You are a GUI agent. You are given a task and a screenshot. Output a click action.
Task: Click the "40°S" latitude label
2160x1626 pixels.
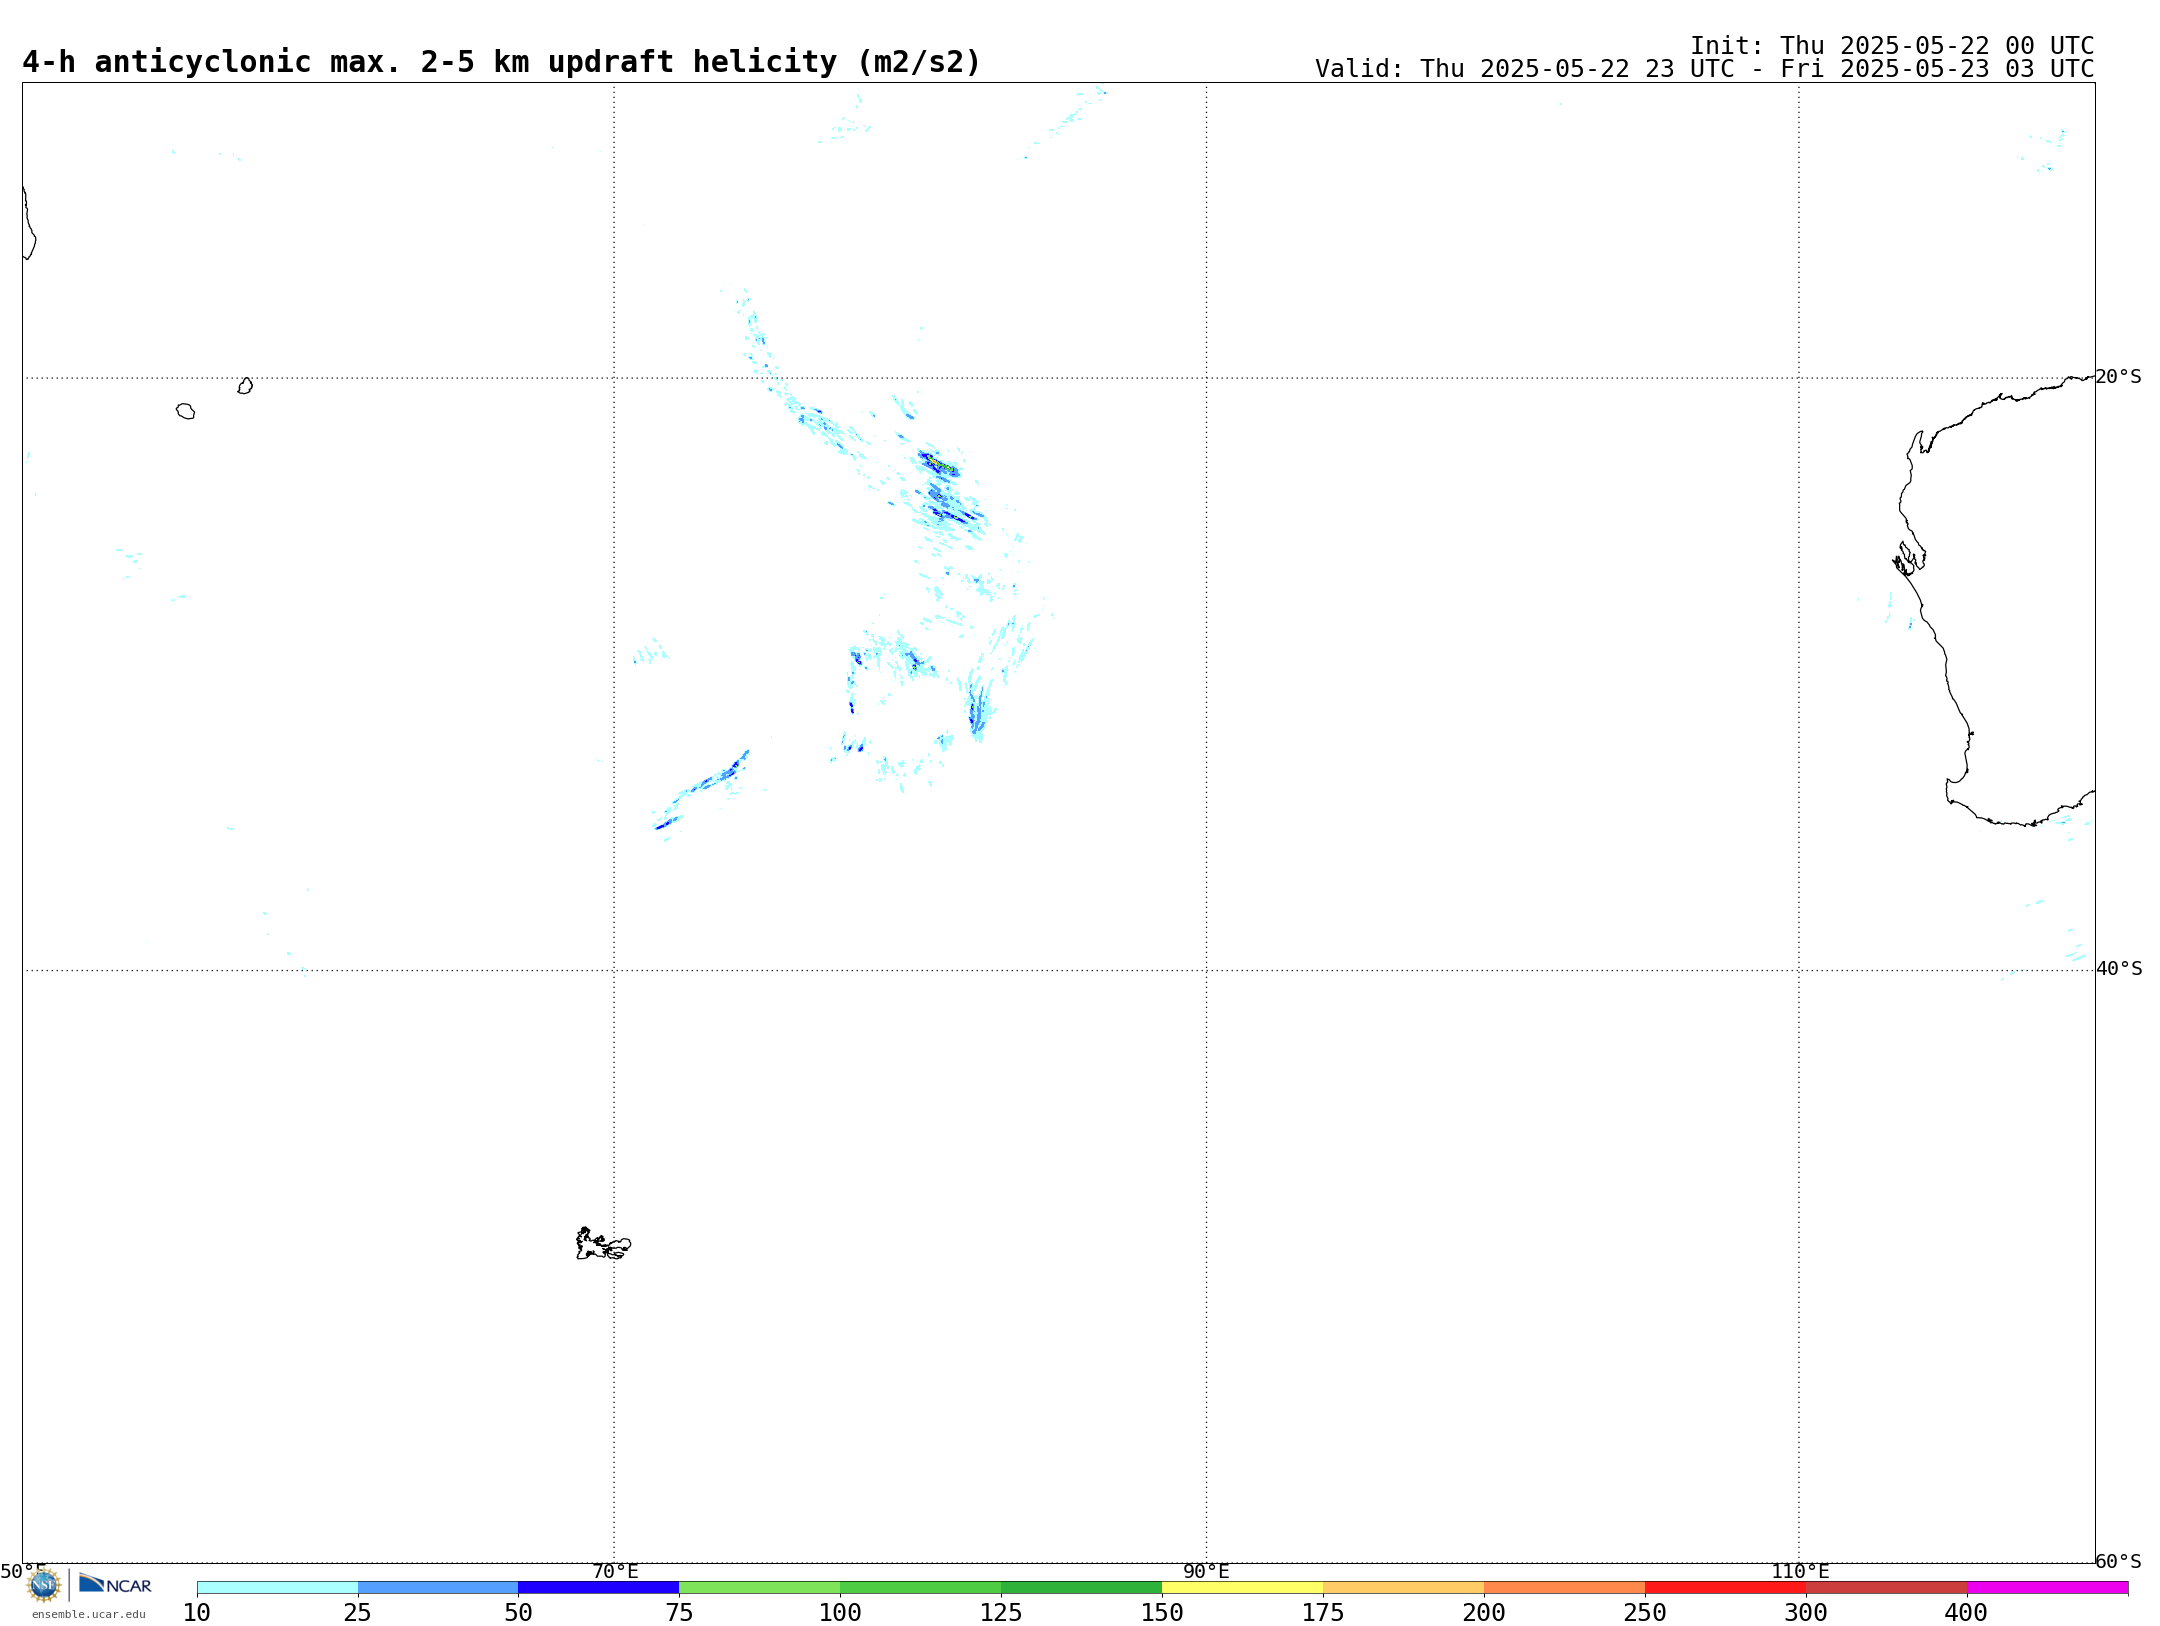point(2119,968)
